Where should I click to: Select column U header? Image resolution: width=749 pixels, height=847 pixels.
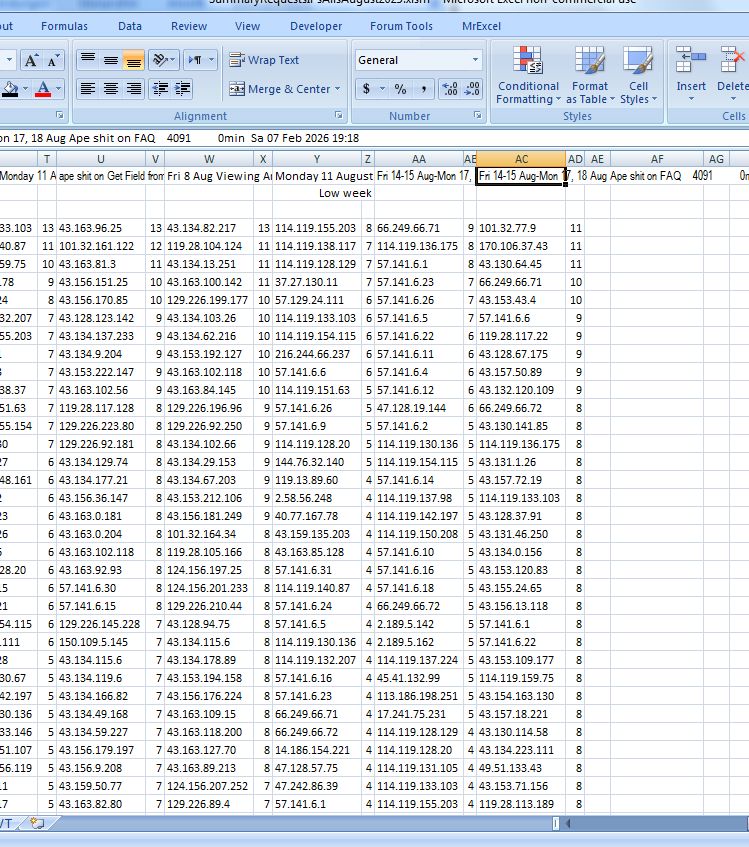pyautogui.click(x=101, y=159)
